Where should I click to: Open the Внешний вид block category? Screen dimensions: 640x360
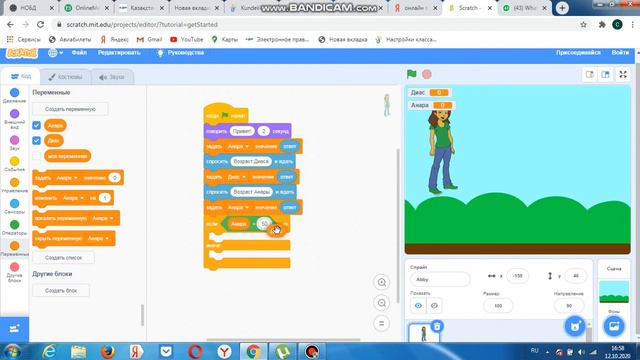(14, 119)
